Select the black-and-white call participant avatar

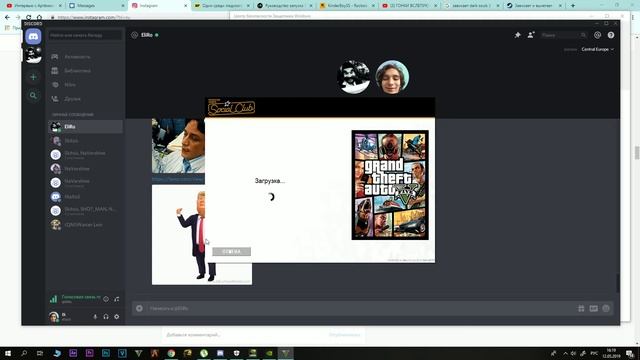pos(354,77)
